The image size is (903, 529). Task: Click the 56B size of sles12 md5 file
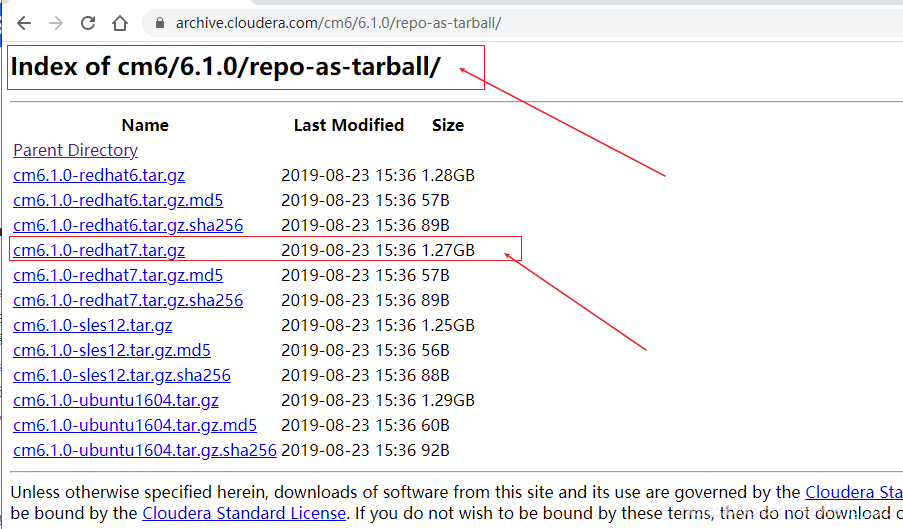[435, 351]
